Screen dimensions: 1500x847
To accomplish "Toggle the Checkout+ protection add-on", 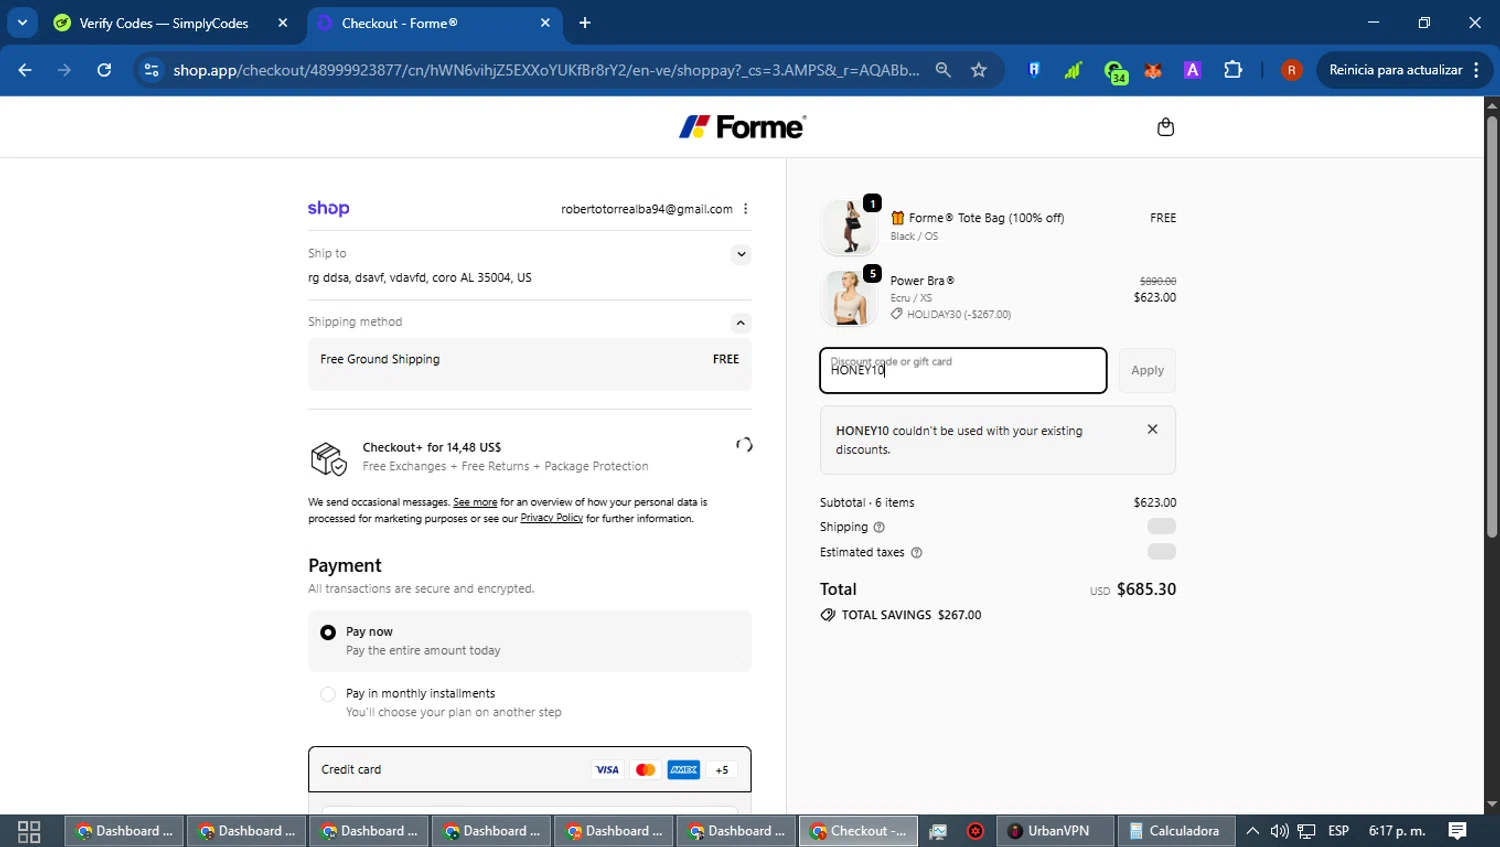I will pos(744,445).
